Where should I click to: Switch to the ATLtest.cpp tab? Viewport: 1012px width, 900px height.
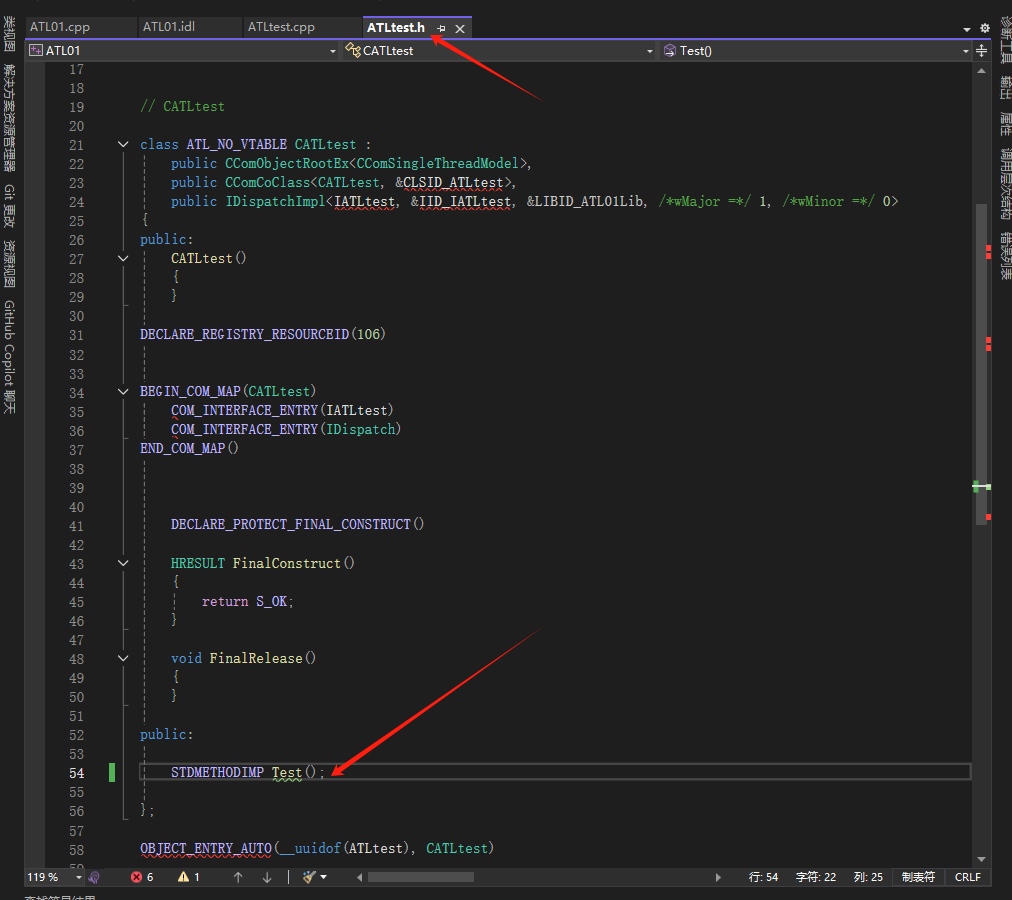281,27
